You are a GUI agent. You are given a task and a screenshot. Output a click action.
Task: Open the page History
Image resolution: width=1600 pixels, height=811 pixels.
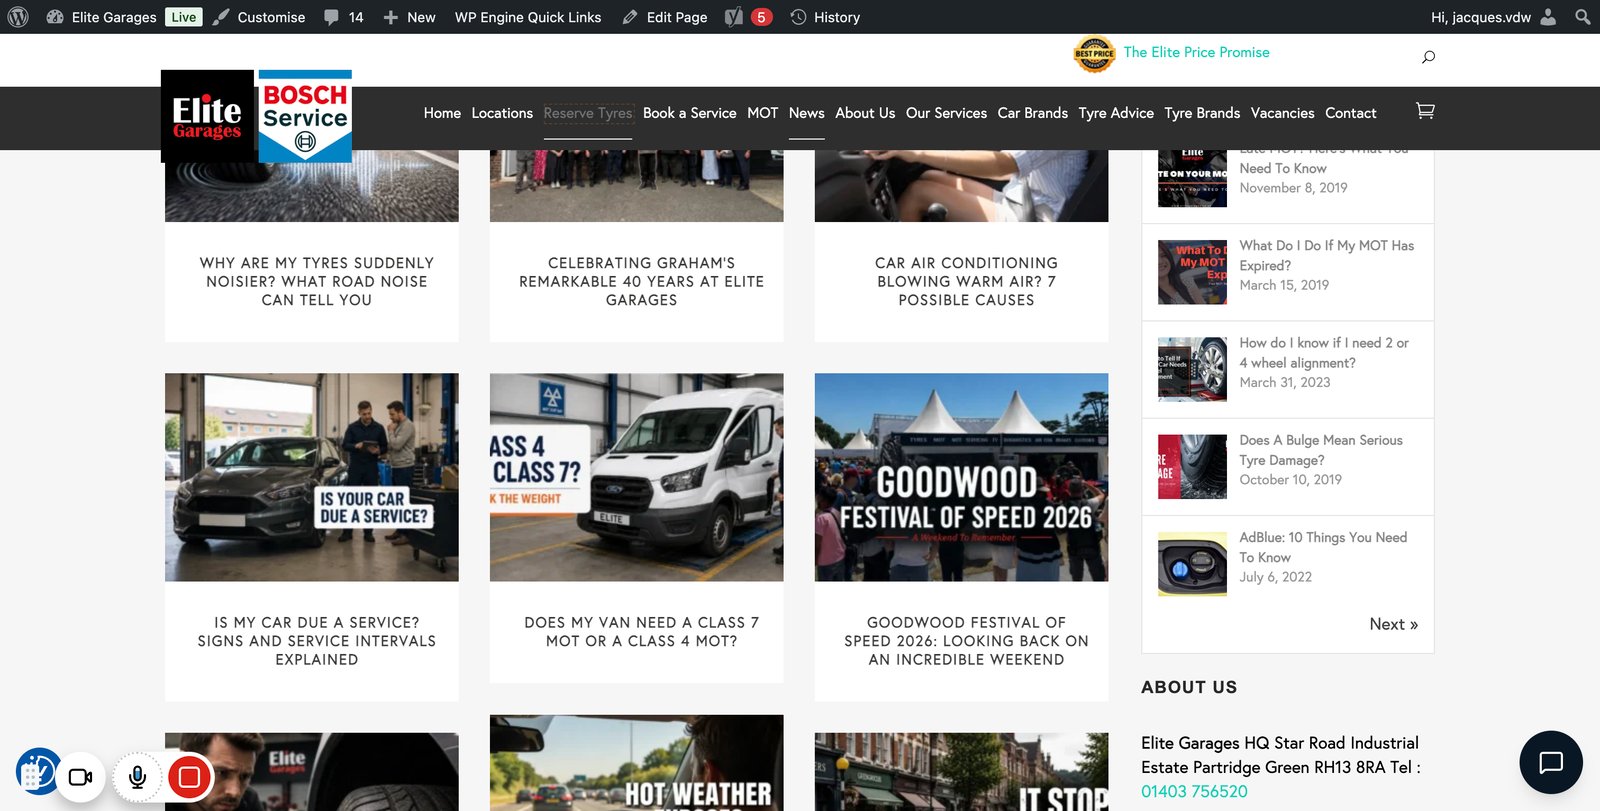[x=825, y=17]
